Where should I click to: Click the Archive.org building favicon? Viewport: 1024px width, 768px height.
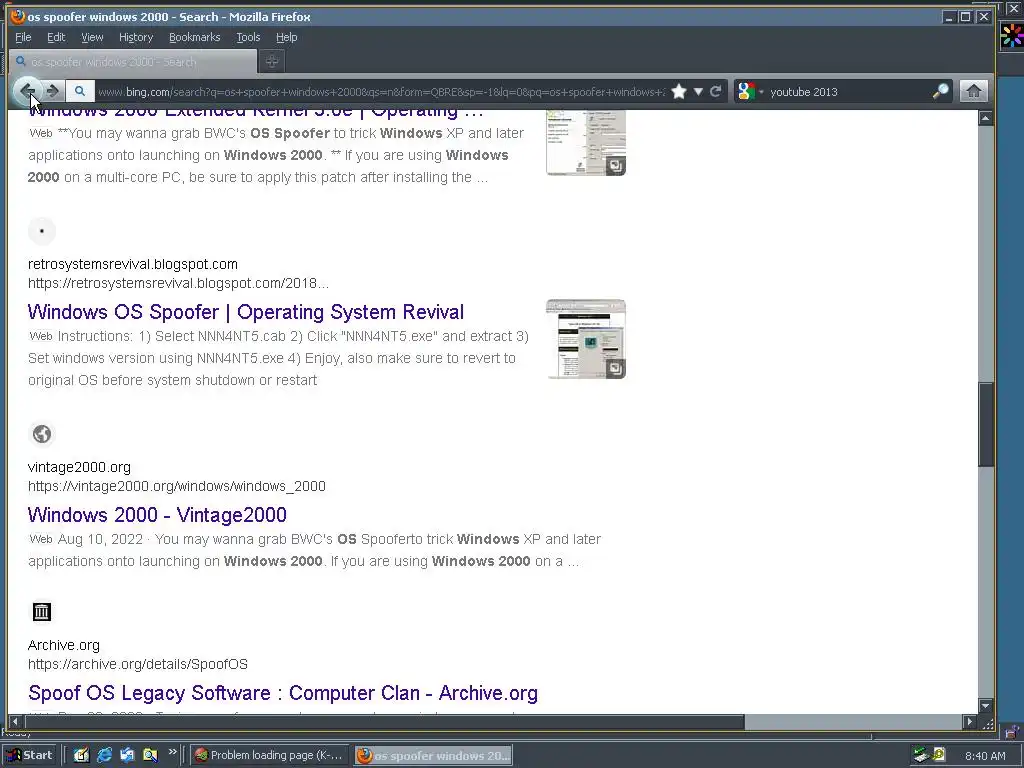pyautogui.click(x=42, y=612)
